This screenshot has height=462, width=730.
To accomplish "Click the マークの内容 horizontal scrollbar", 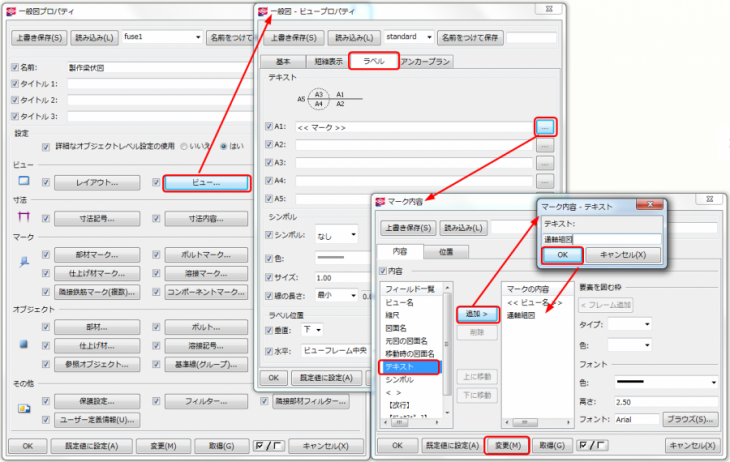I will (537, 422).
